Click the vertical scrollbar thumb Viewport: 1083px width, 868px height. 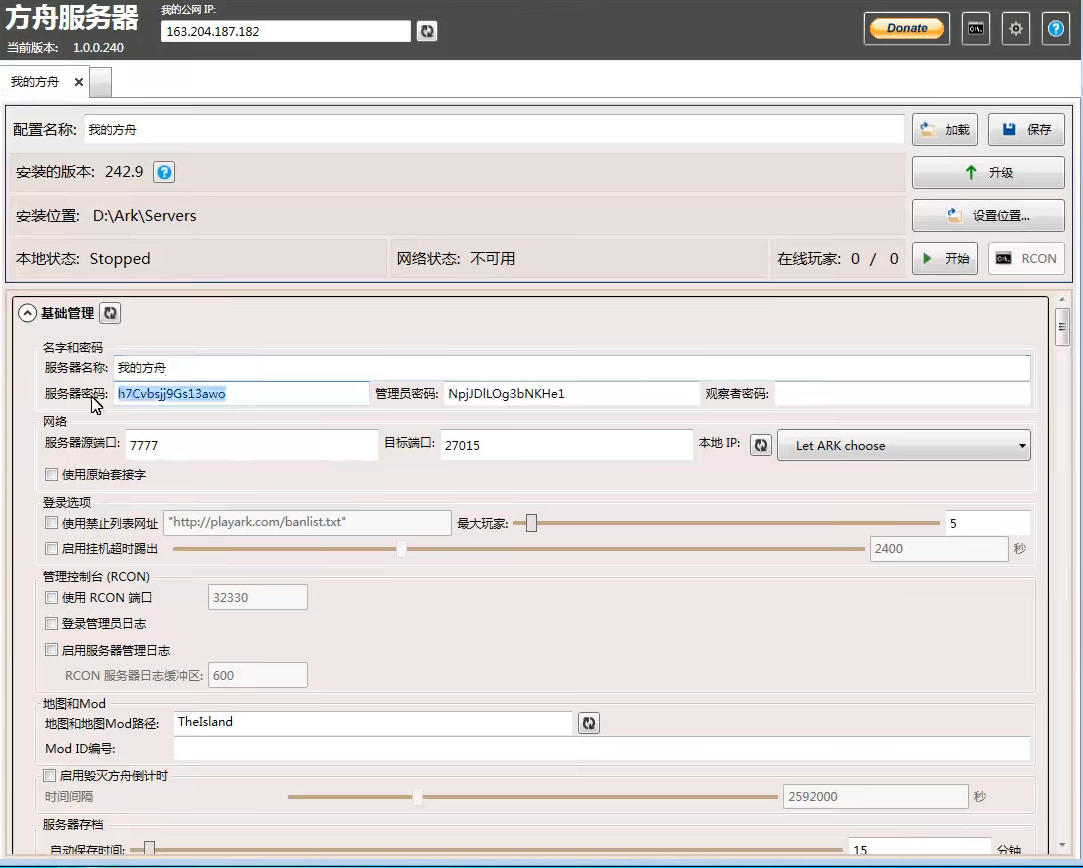coord(1062,328)
